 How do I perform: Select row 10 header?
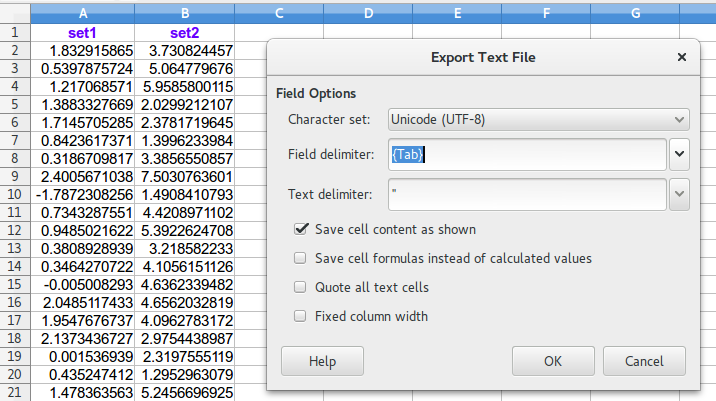pyautogui.click(x=14, y=194)
